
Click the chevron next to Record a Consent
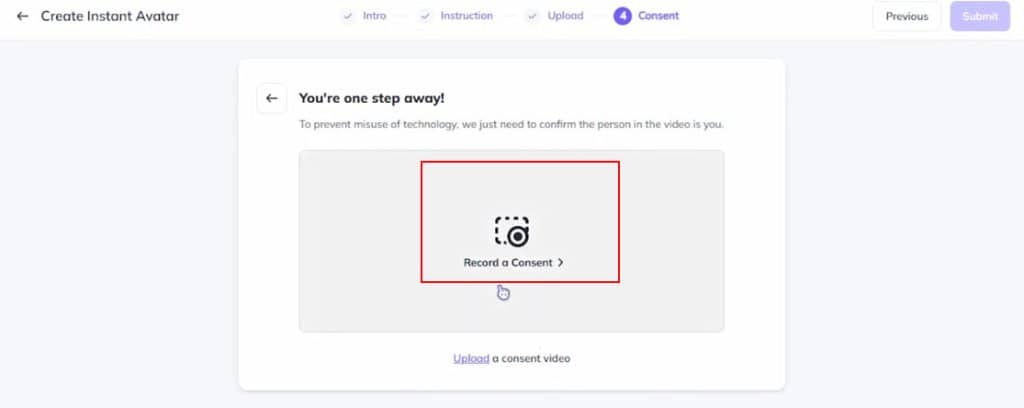pyautogui.click(x=560, y=262)
